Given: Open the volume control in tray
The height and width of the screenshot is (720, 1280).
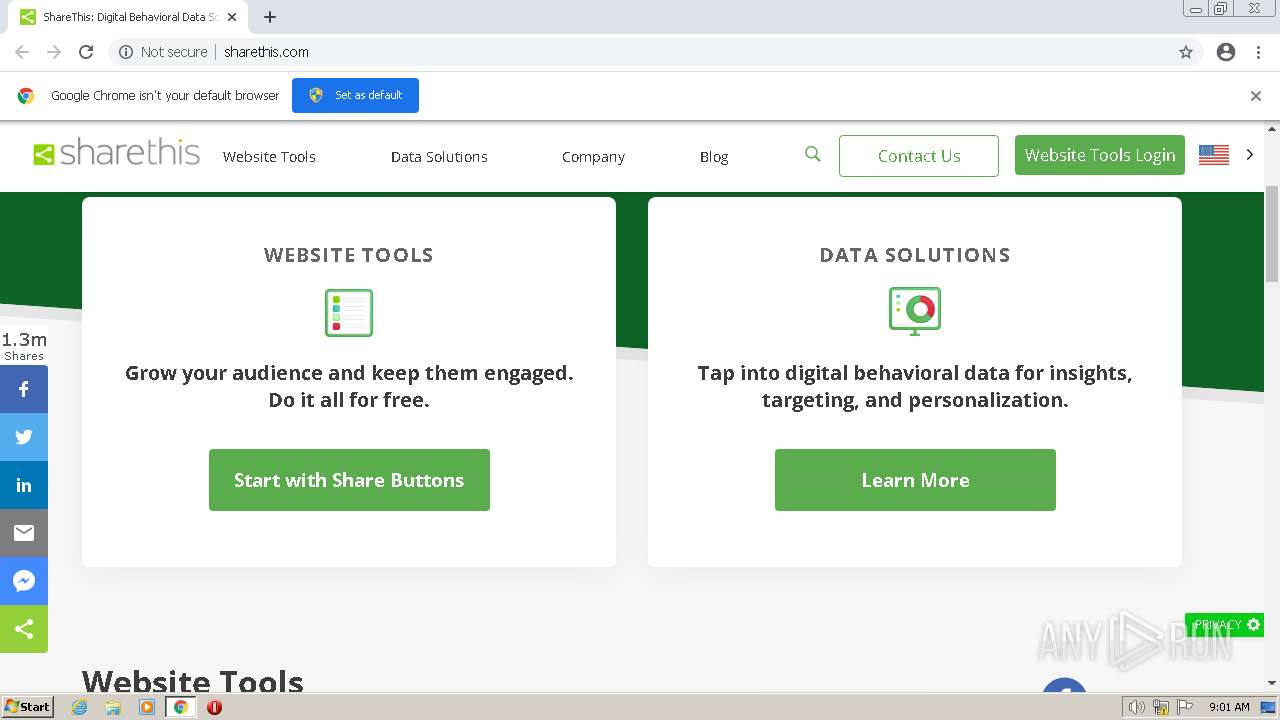Looking at the screenshot, I should click(x=1137, y=707).
